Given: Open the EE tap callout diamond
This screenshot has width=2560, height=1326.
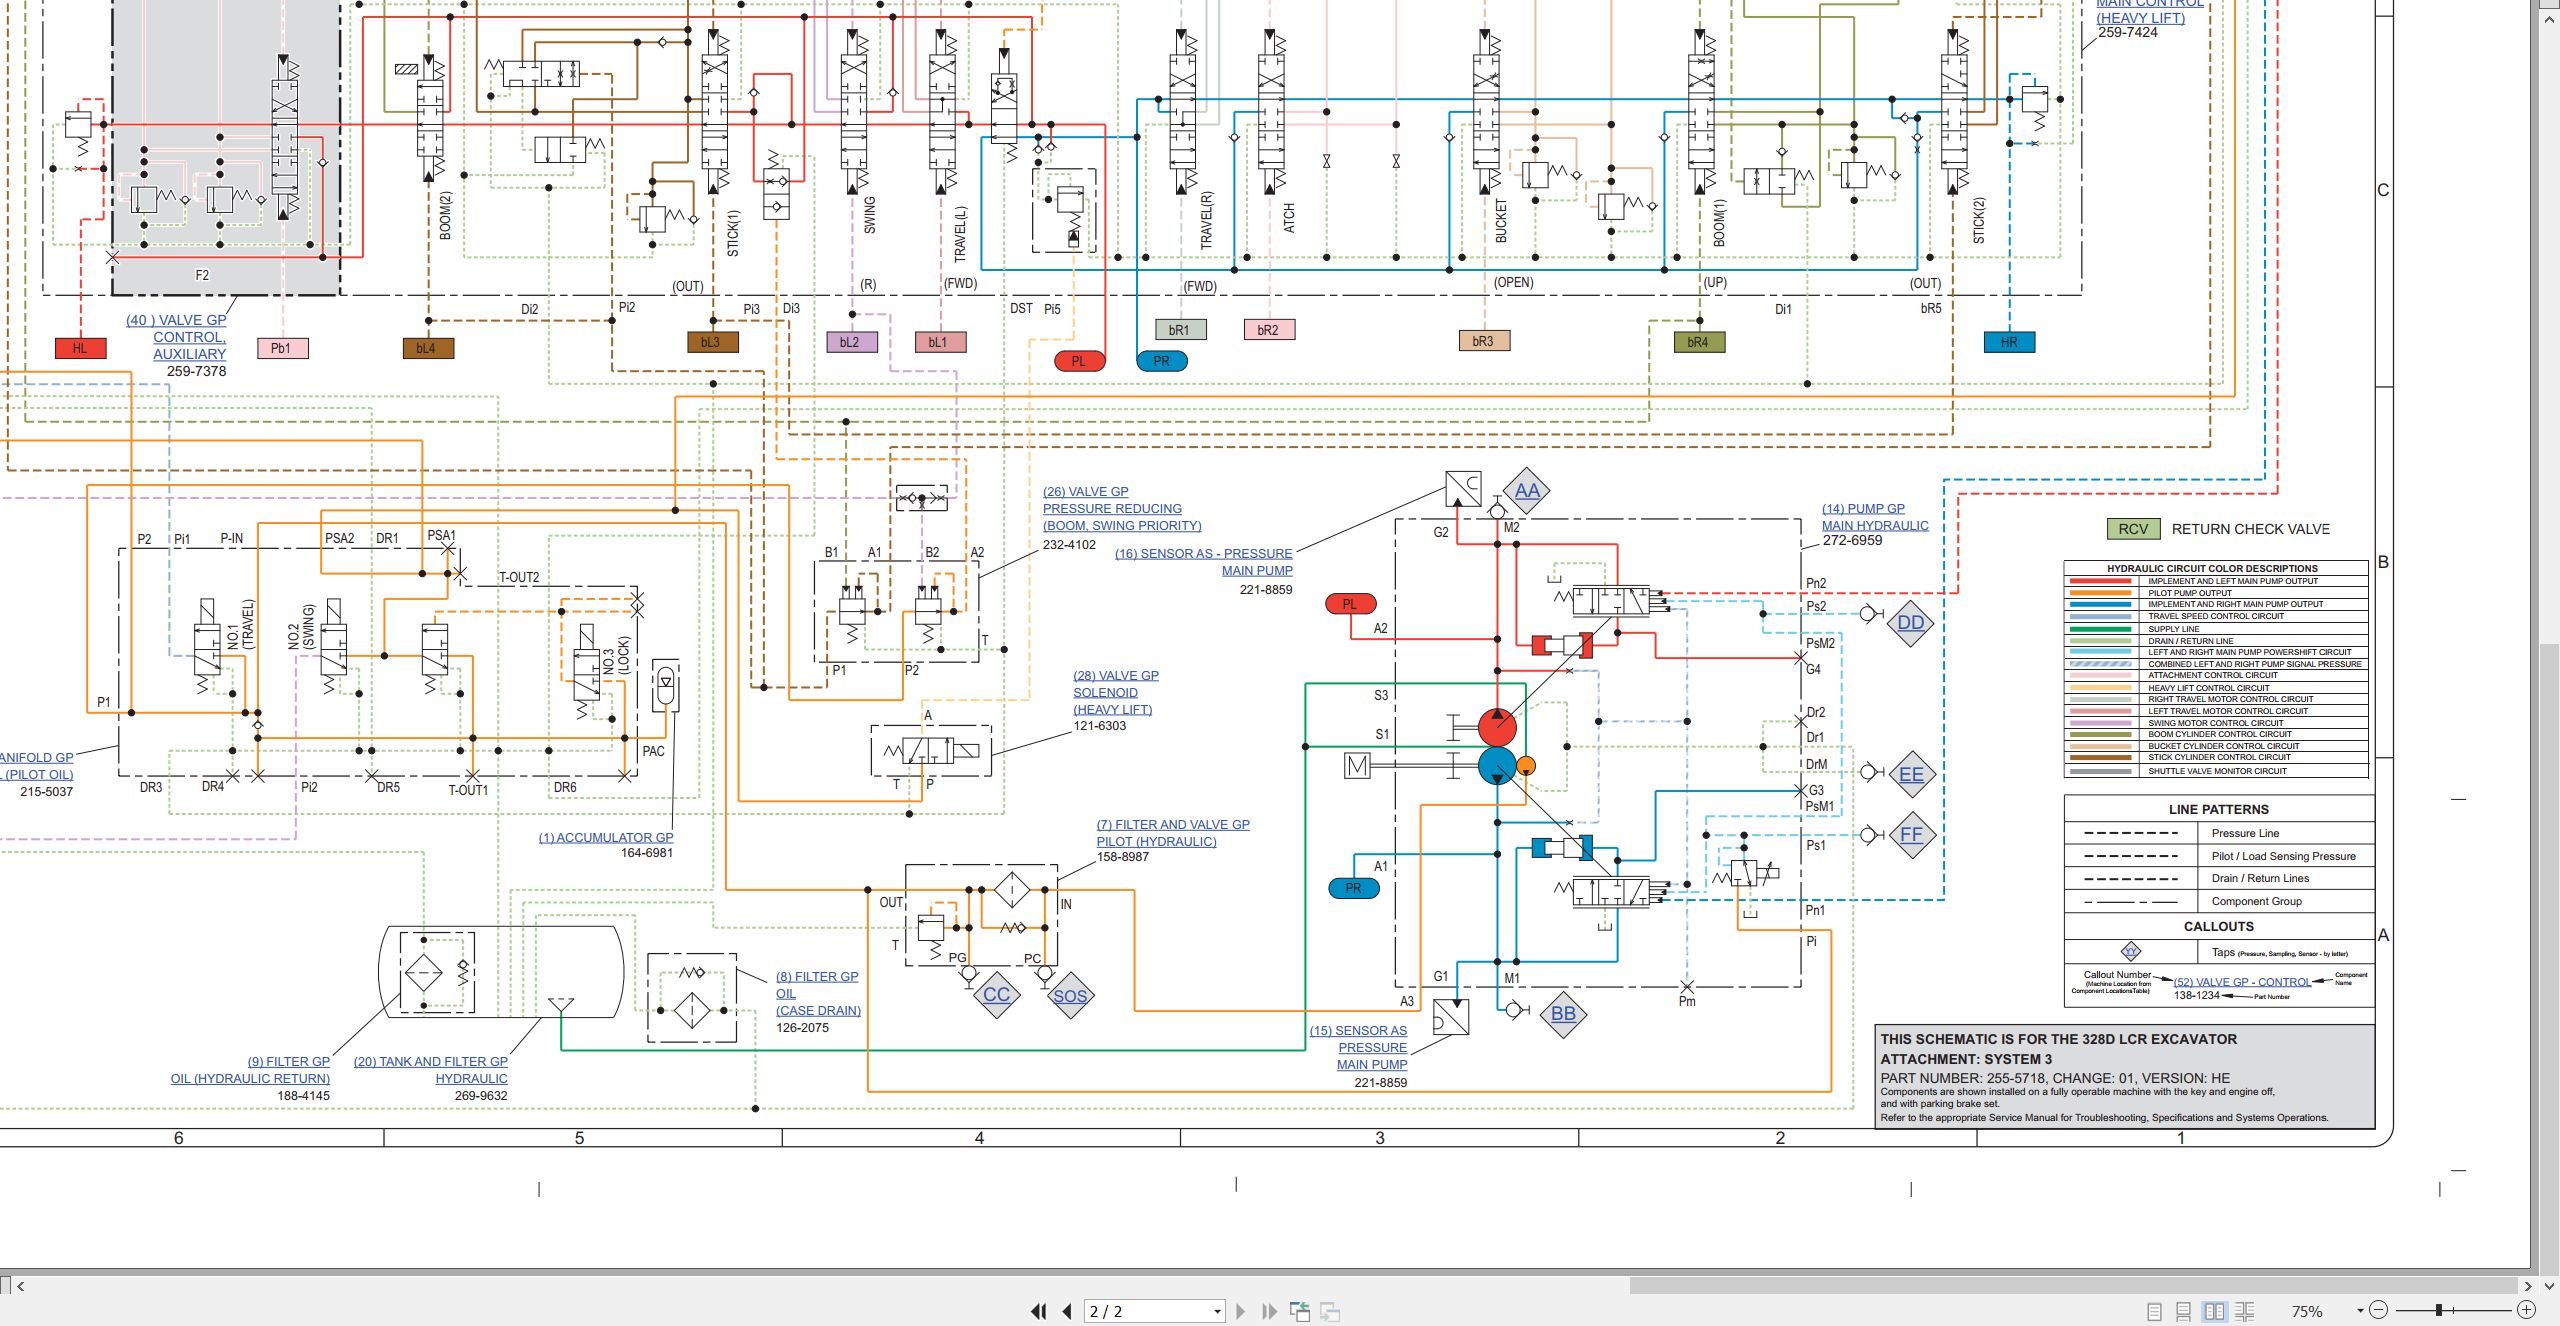Looking at the screenshot, I should tap(1911, 774).
